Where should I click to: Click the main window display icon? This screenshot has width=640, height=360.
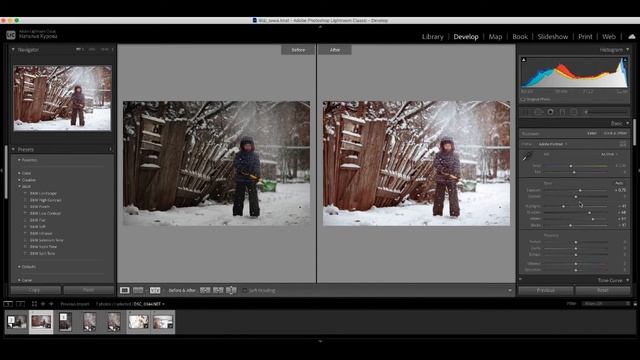coord(8,304)
